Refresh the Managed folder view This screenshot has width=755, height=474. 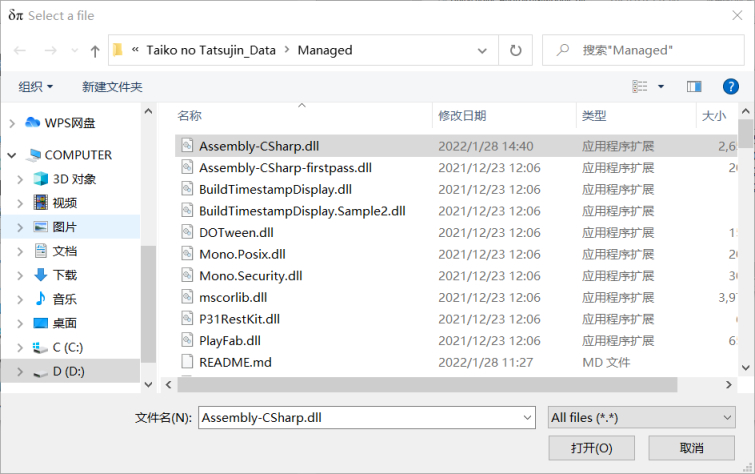(x=515, y=50)
